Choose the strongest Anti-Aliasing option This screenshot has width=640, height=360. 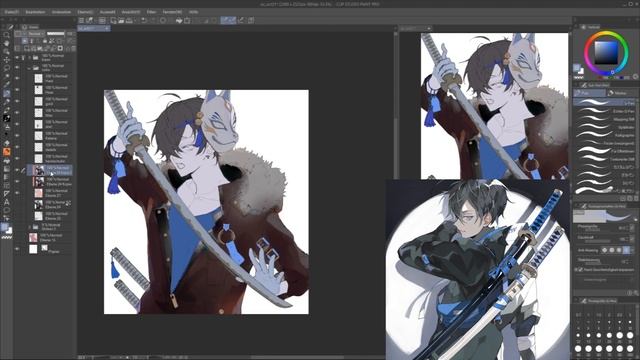(626, 250)
